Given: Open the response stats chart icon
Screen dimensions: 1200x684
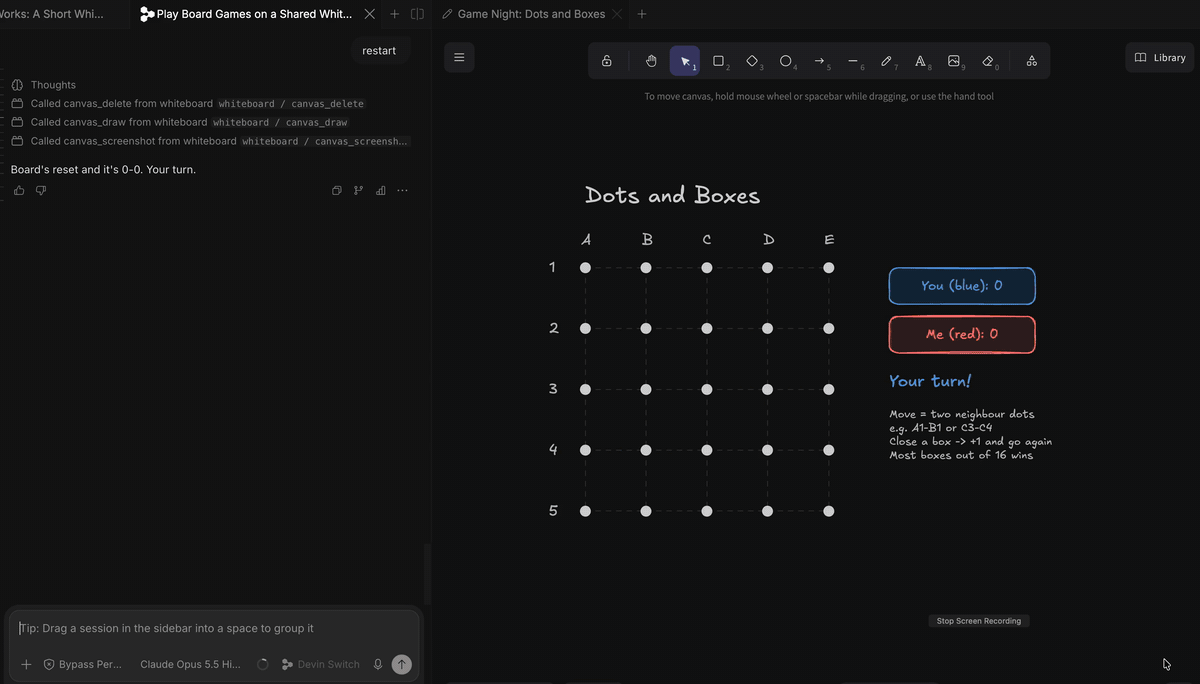Looking at the screenshot, I should point(380,190).
